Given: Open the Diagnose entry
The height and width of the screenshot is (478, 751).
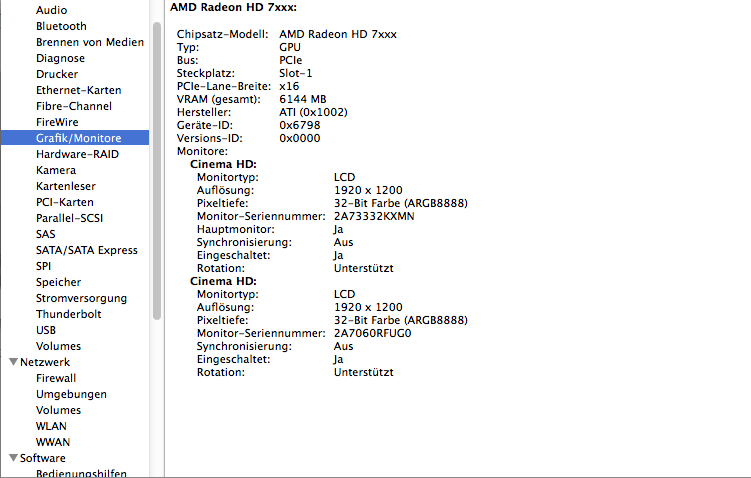Looking at the screenshot, I should coord(60,58).
